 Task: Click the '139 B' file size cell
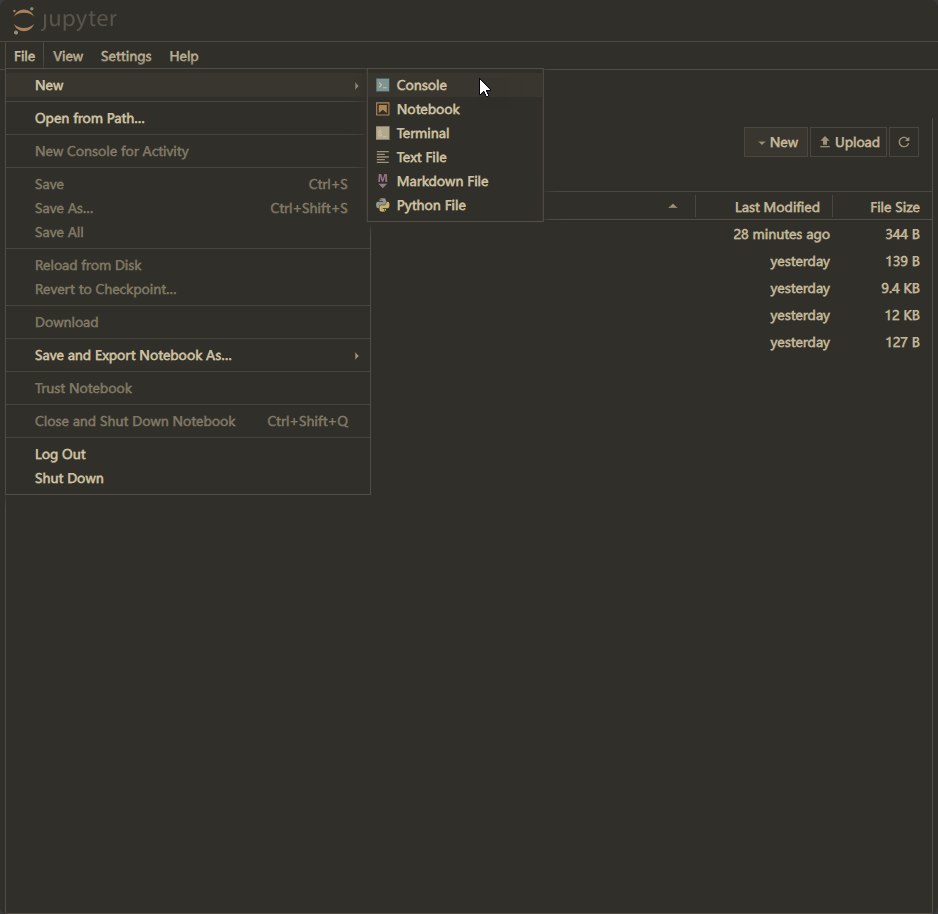coord(902,261)
